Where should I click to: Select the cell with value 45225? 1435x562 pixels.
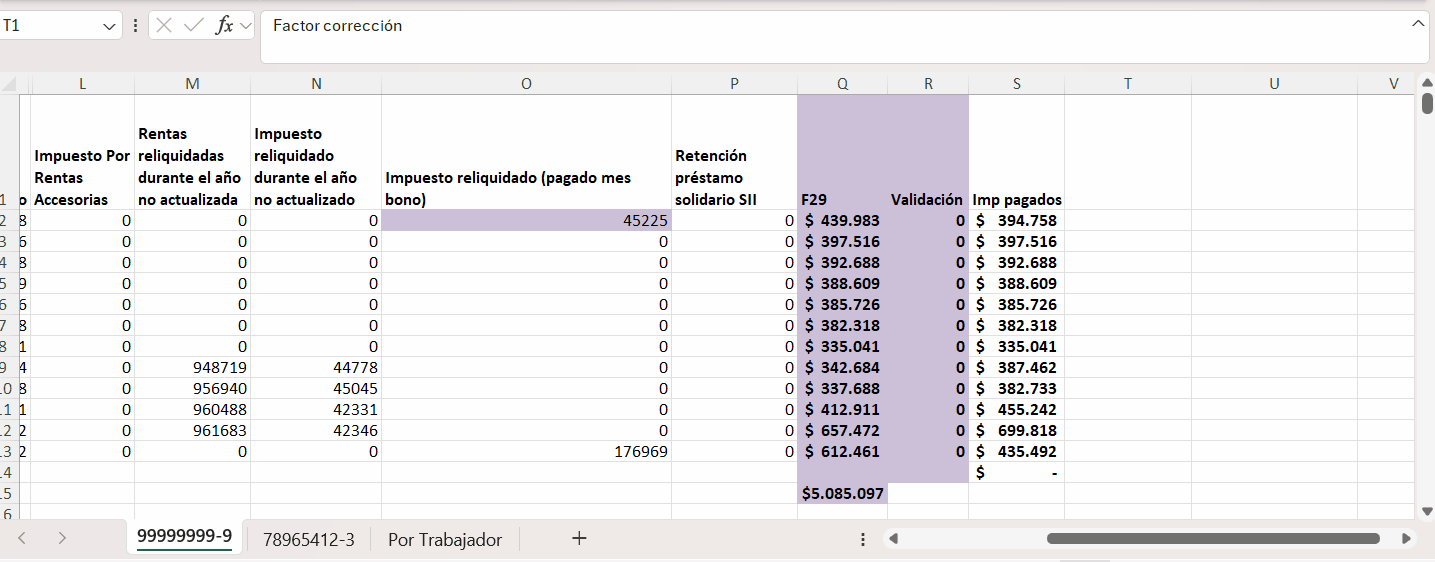point(526,220)
